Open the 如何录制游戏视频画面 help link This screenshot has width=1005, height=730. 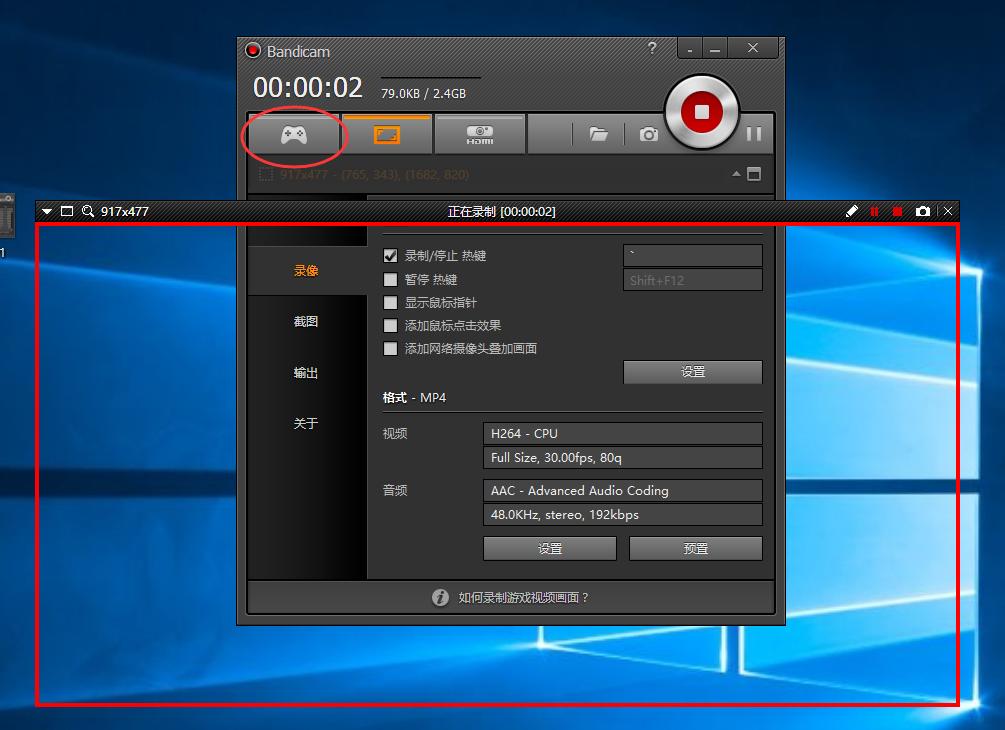[x=524, y=598]
